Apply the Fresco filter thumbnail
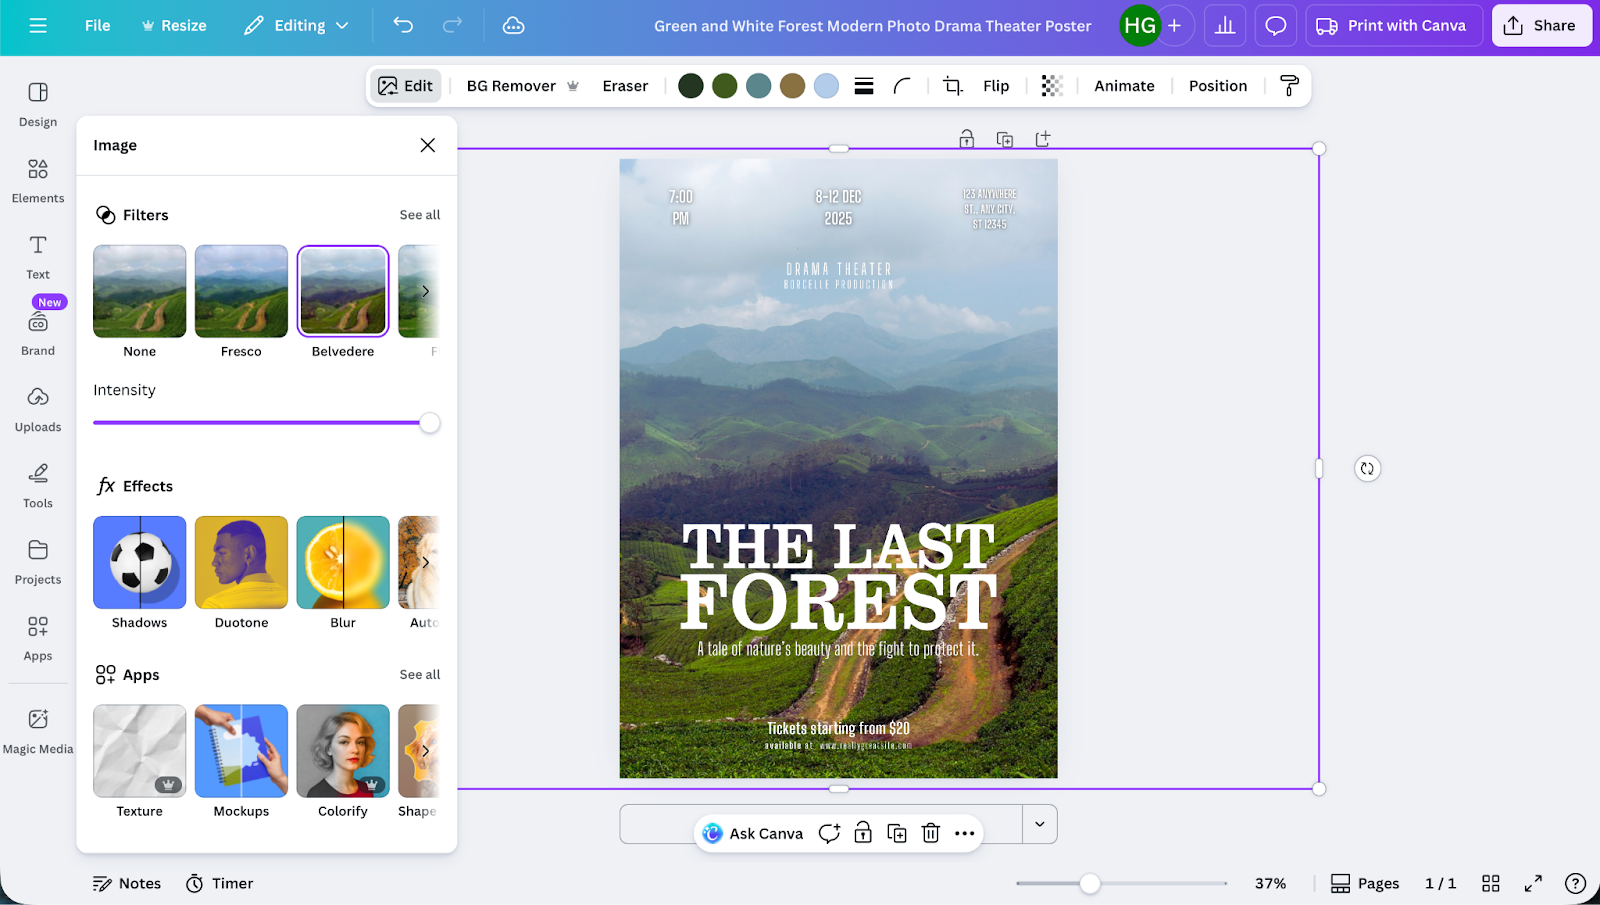Screen dimensions: 1600x905 click(x=240, y=291)
